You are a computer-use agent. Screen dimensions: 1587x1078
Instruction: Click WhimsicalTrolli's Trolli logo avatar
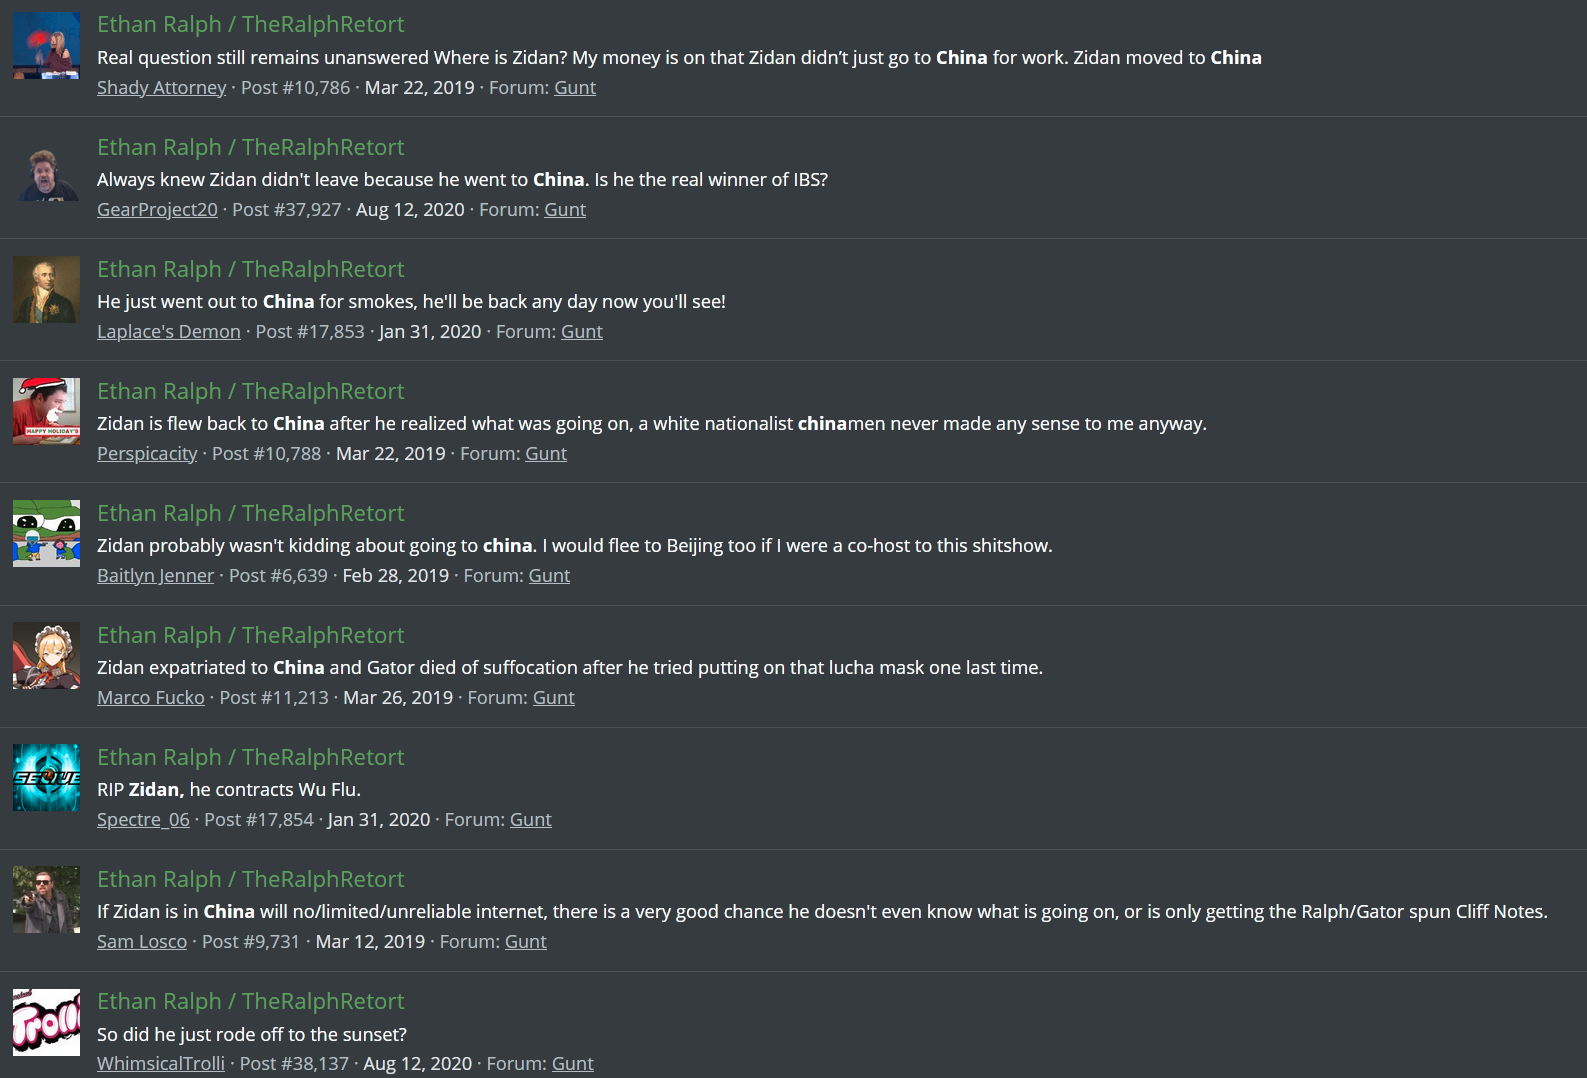[x=46, y=1022]
